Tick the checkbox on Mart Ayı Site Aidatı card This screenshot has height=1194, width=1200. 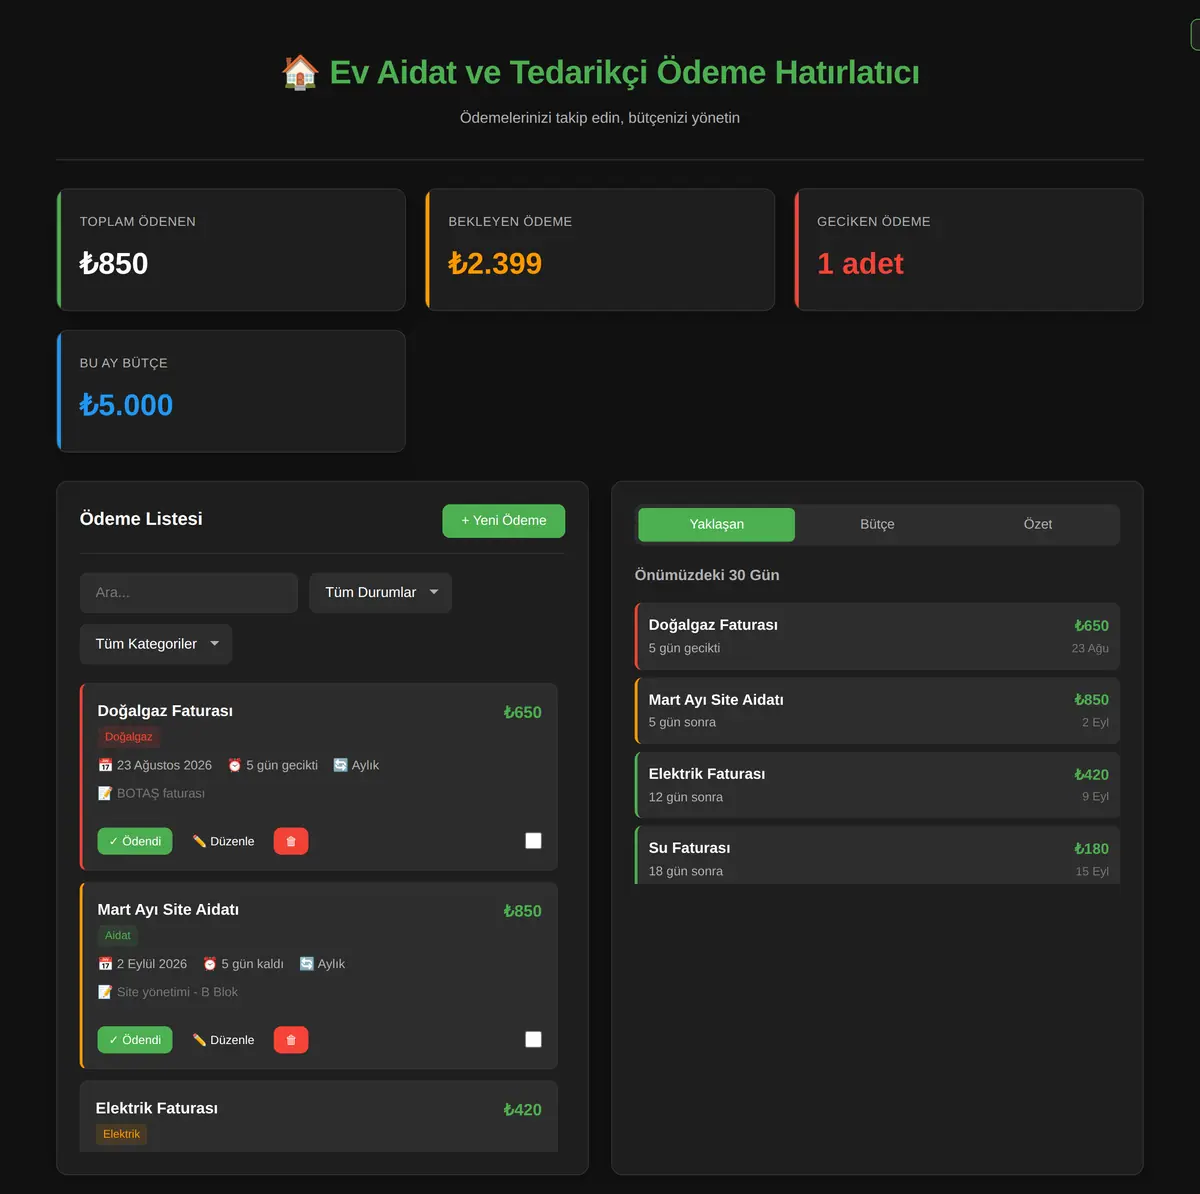[x=533, y=1040]
